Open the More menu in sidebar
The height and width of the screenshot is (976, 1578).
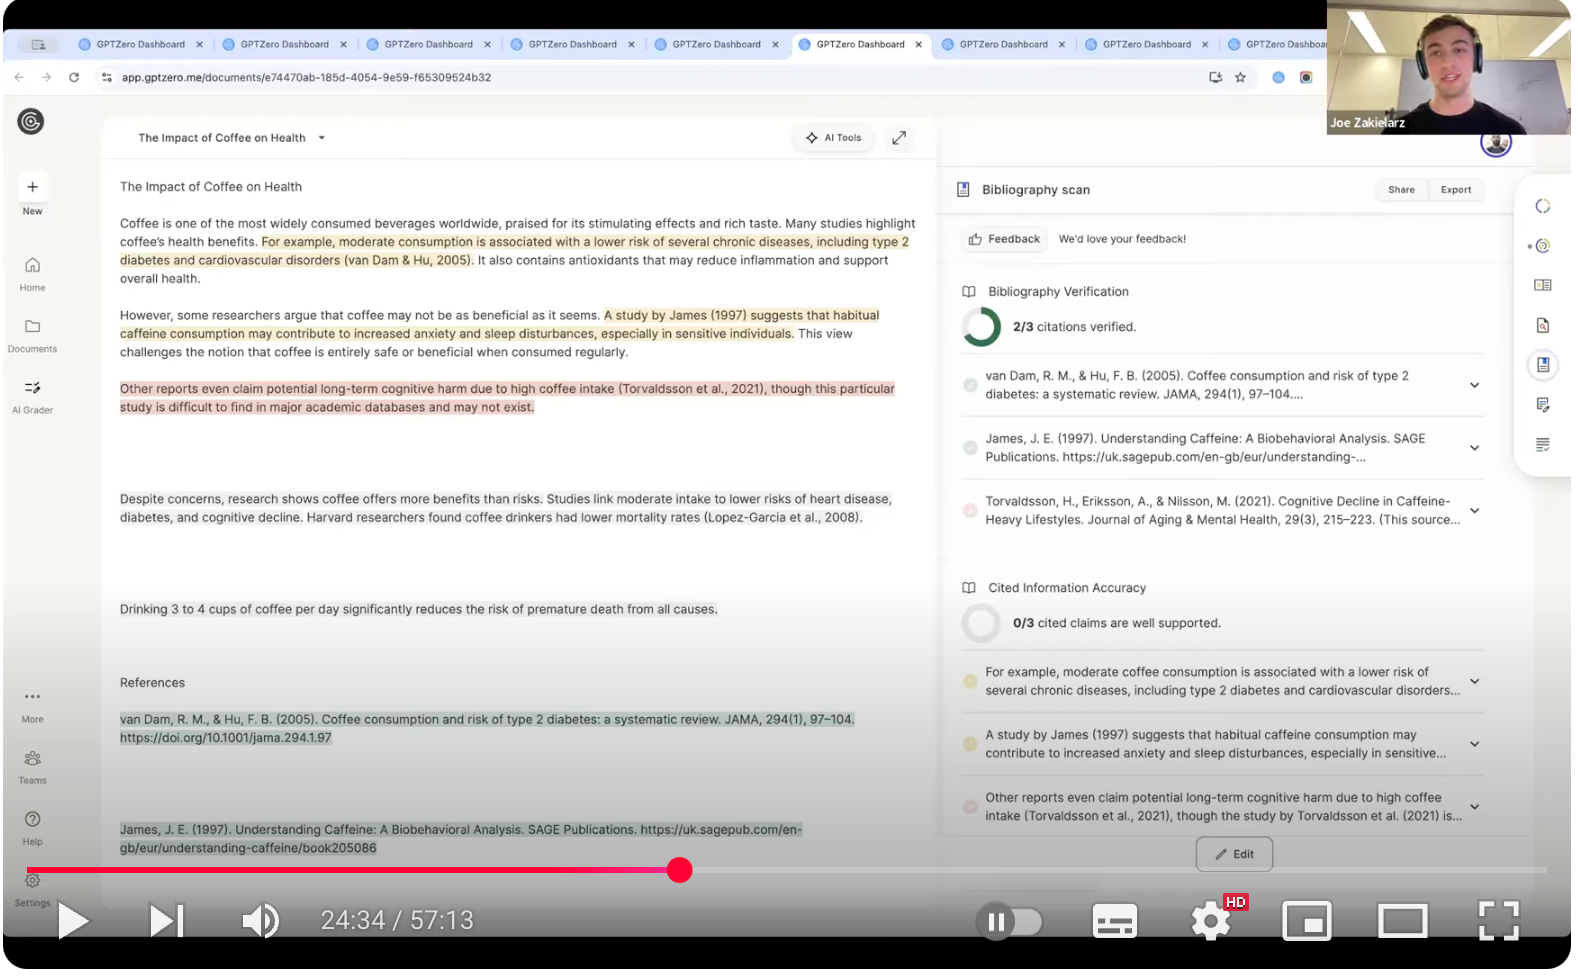click(32, 706)
